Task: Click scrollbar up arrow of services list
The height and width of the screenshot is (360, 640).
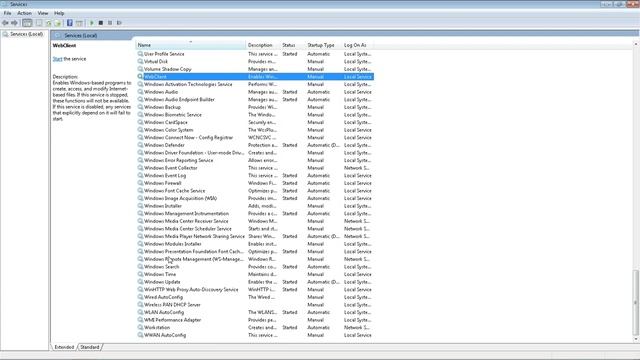Action: pos(636,44)
